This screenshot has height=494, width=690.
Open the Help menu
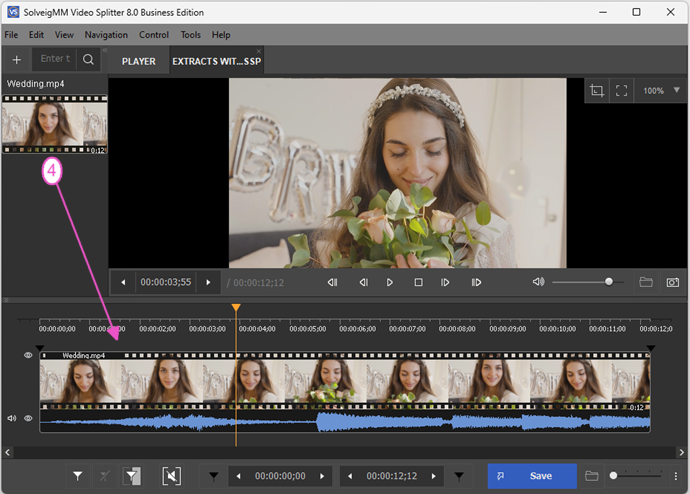coord(221,34)
